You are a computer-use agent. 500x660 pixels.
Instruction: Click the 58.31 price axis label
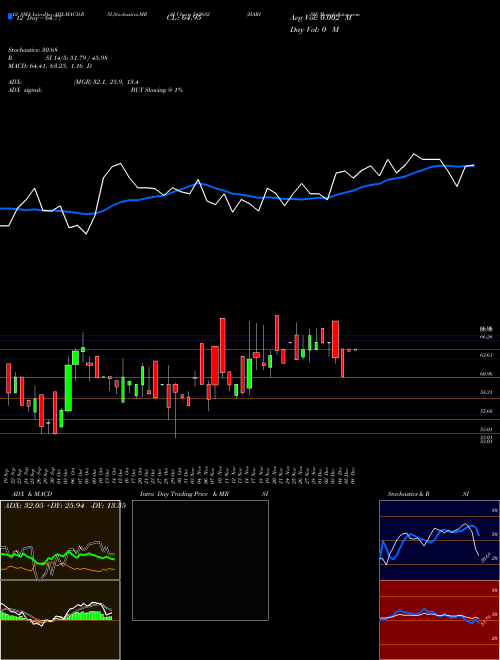click(486, 392)
